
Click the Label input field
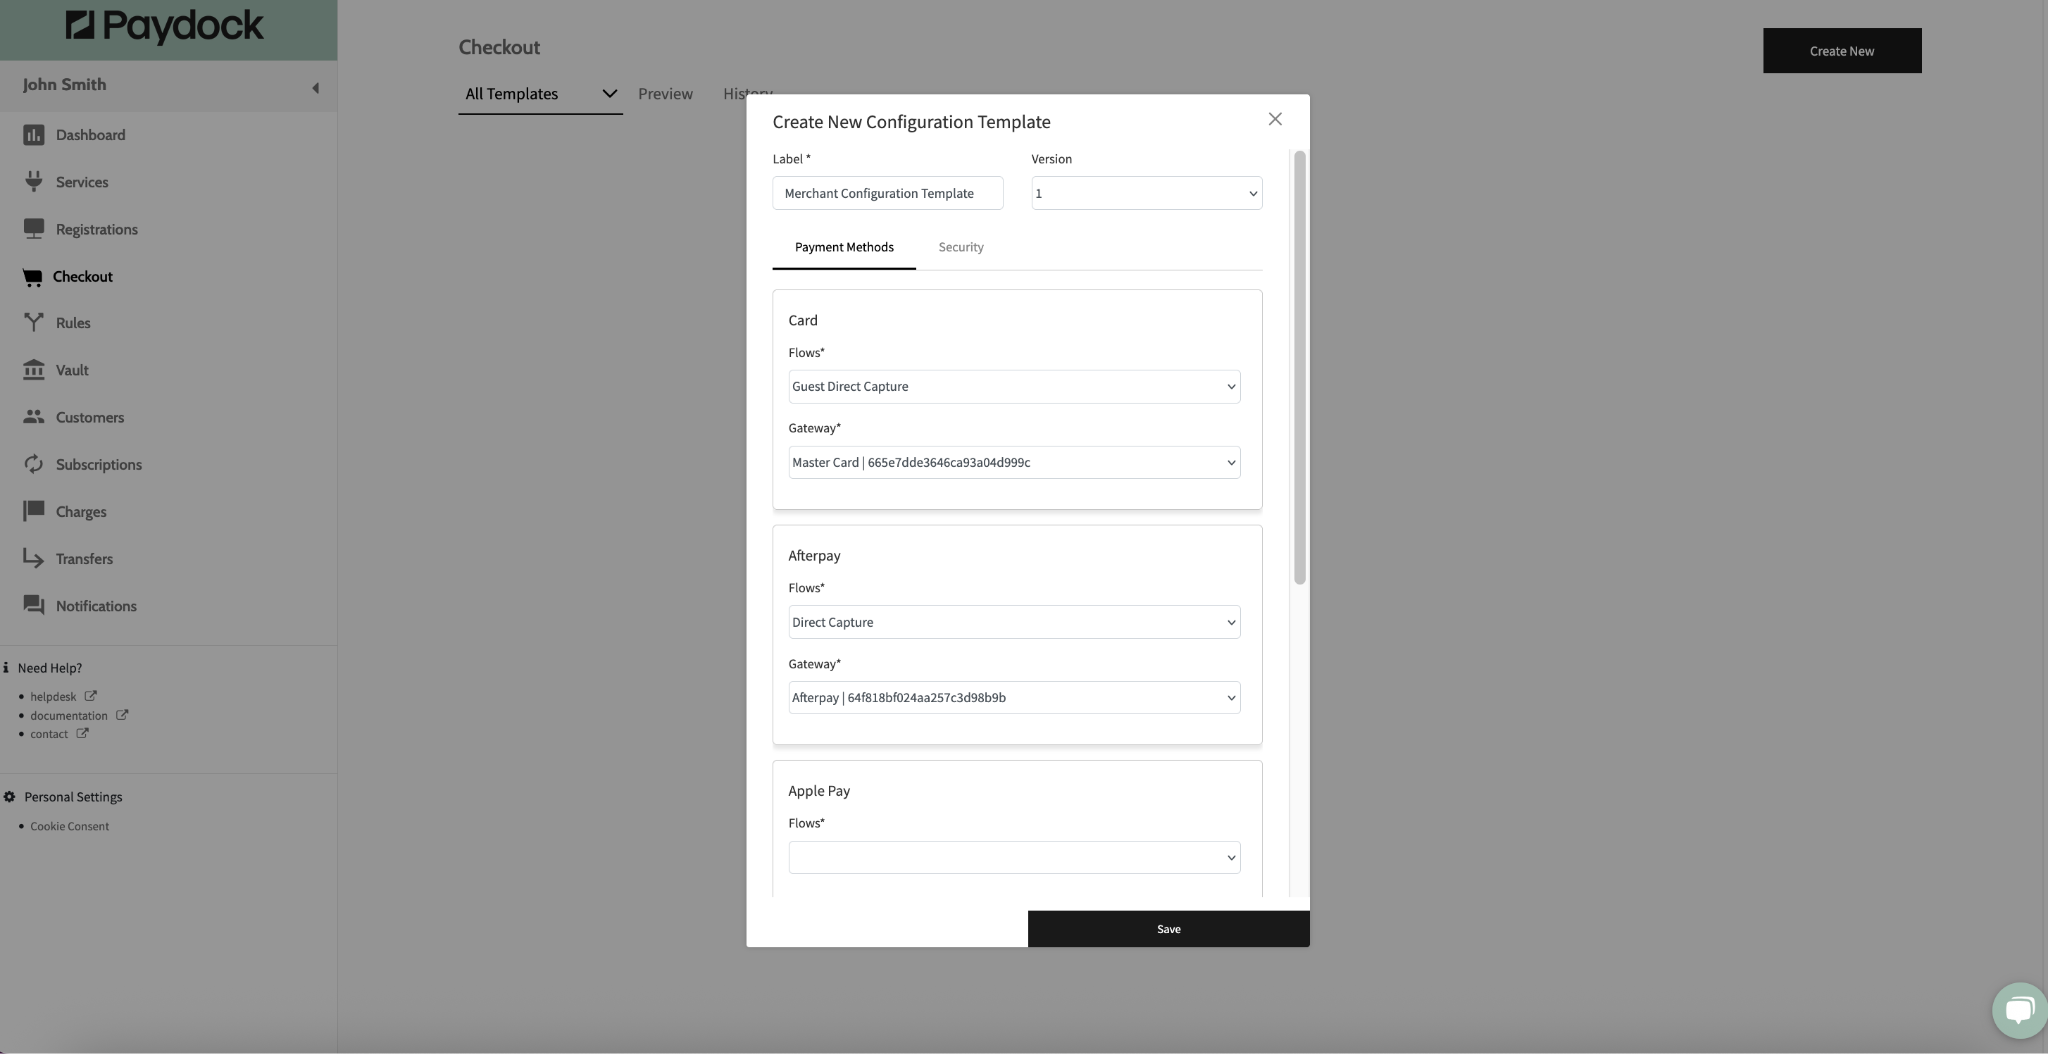pos(888,193)
